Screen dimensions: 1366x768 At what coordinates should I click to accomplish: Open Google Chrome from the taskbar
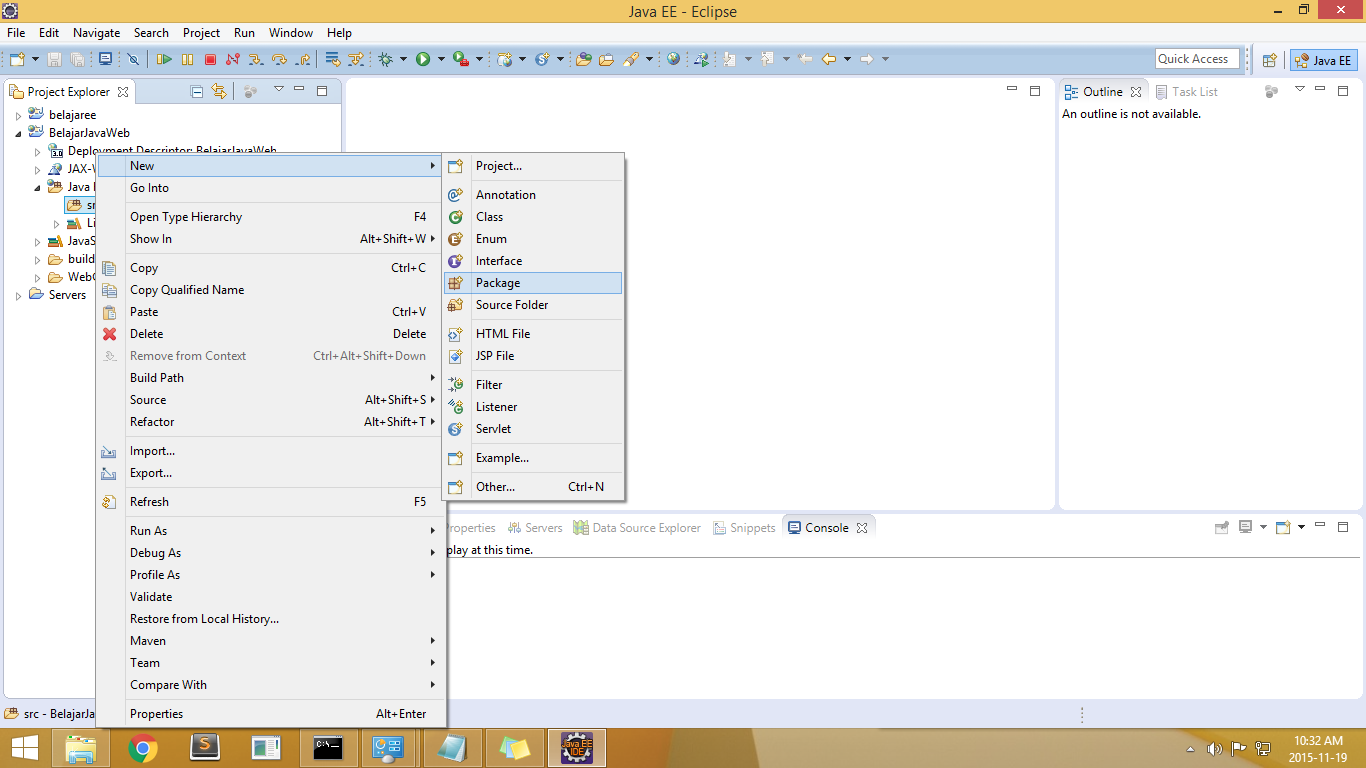(143, 748)
